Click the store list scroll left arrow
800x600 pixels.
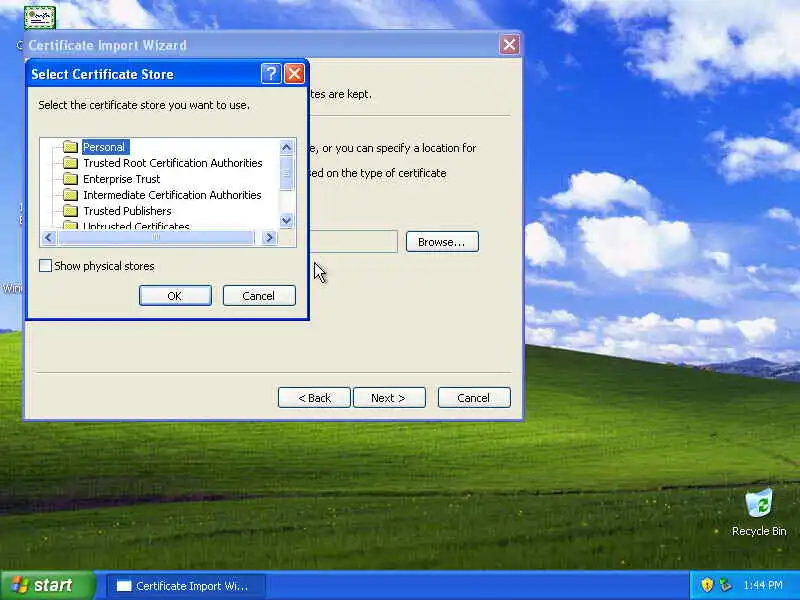point(49,237)
